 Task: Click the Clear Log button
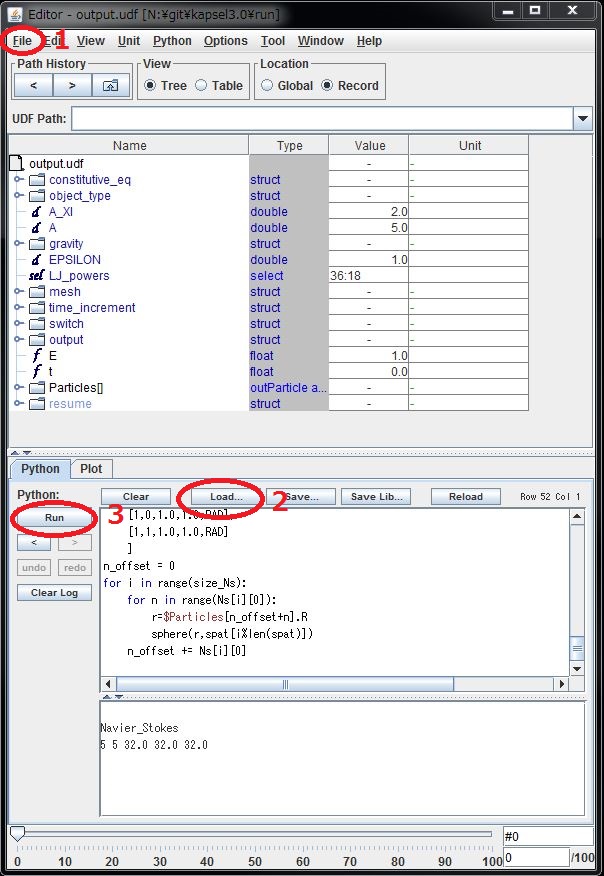pos(54,593)
